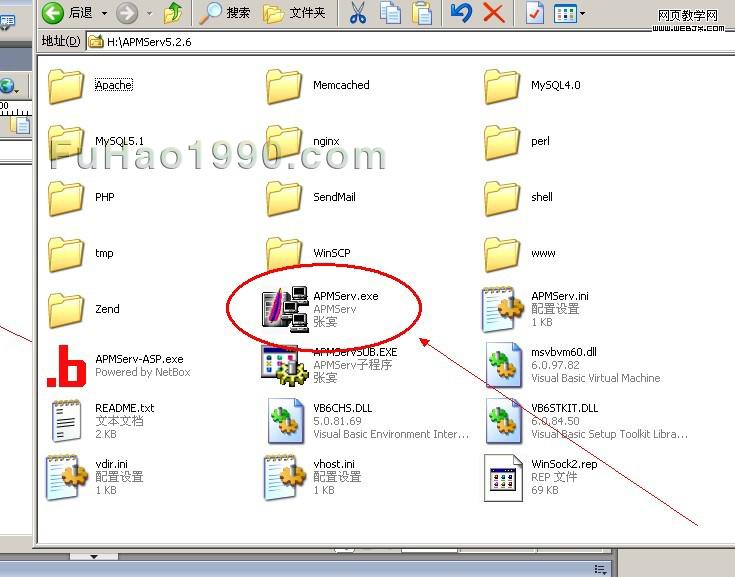Open the Views icon in the toolbar

point(565,13)
